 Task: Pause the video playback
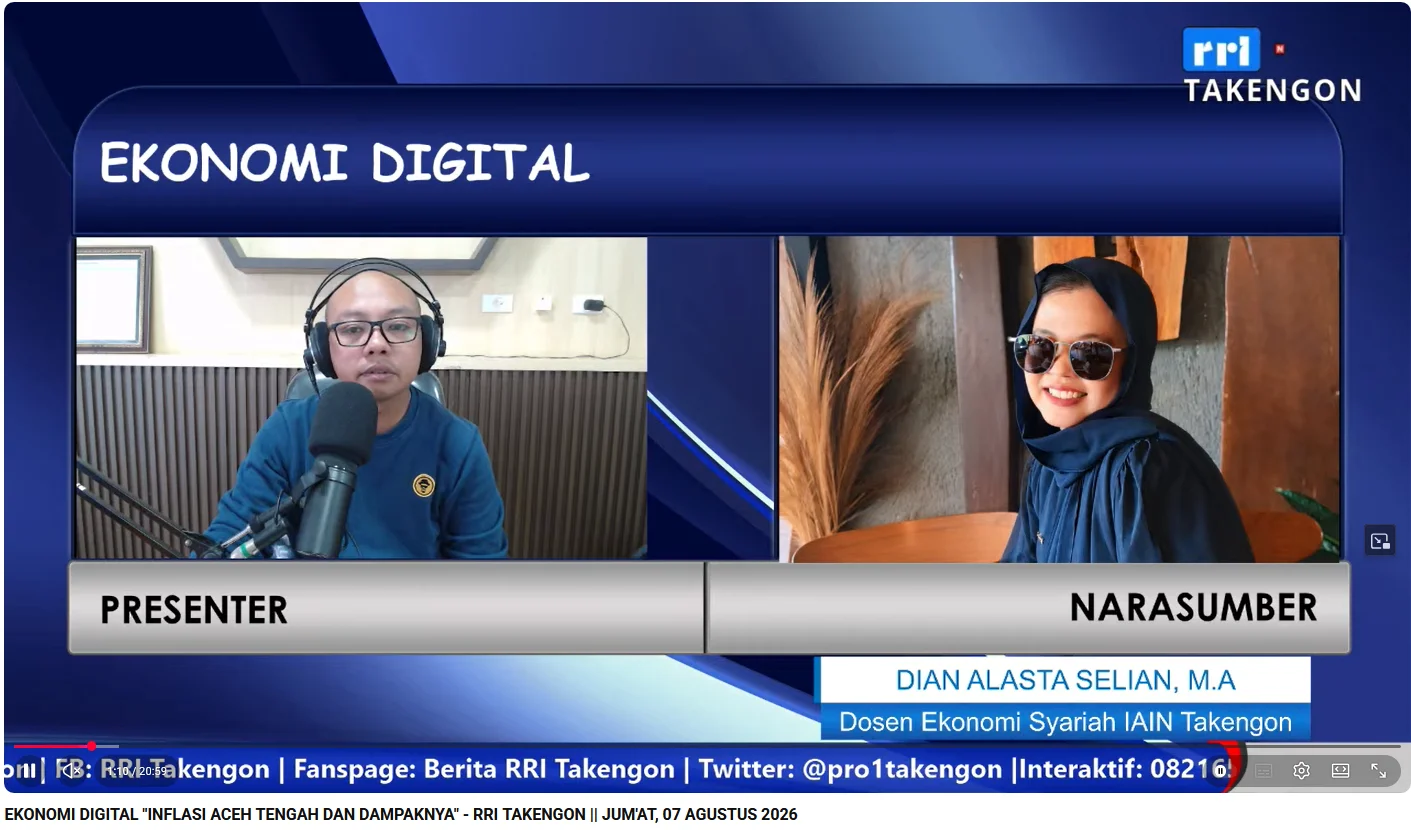tap(29, 771)
